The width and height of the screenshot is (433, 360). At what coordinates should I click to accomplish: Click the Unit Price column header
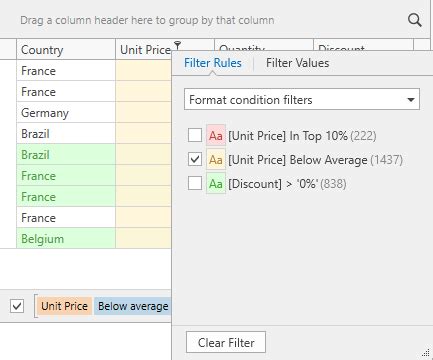pos(144,50)
